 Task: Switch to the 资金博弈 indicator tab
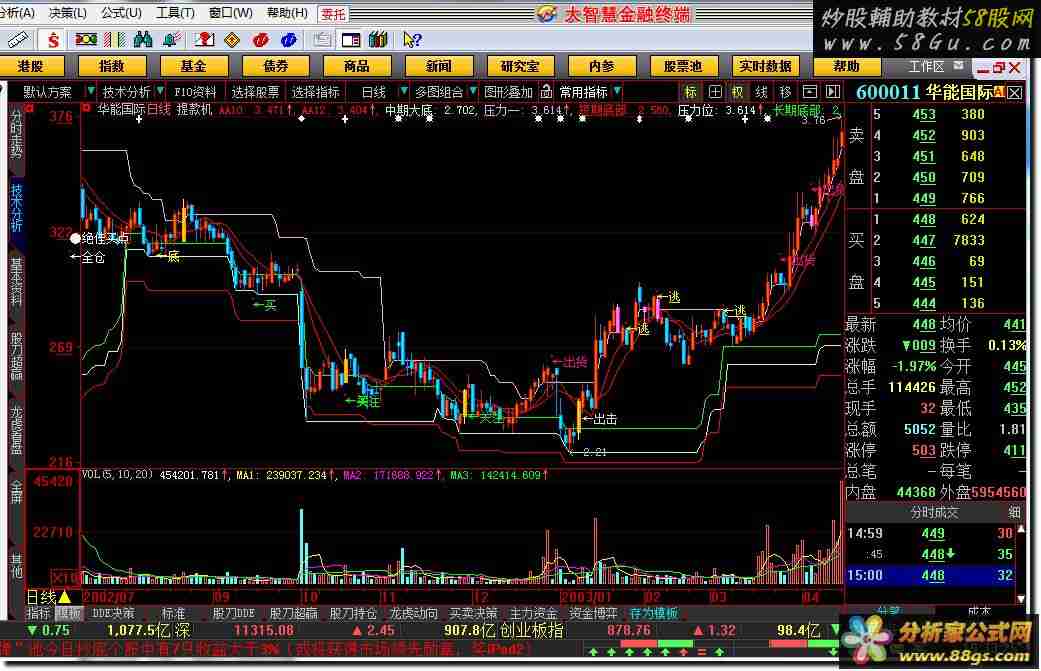593,614
